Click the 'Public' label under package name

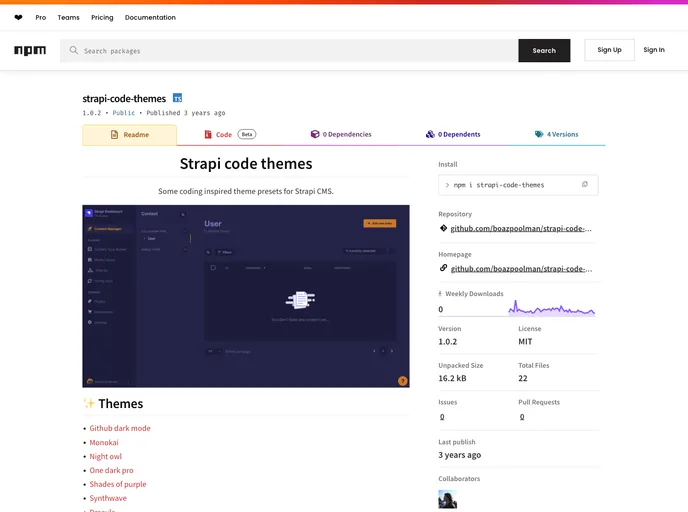coord(124,113)
